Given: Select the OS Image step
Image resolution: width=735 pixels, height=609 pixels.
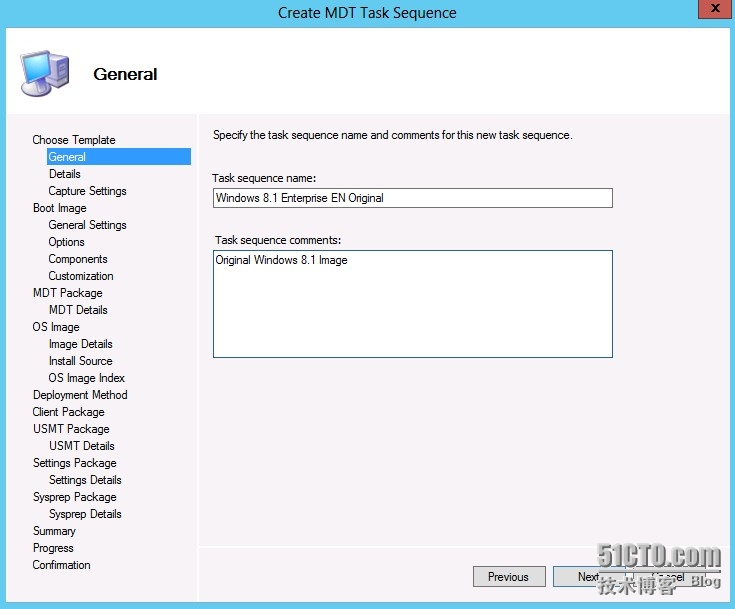Looking at the screenshot, I should (x=56, y=327).
